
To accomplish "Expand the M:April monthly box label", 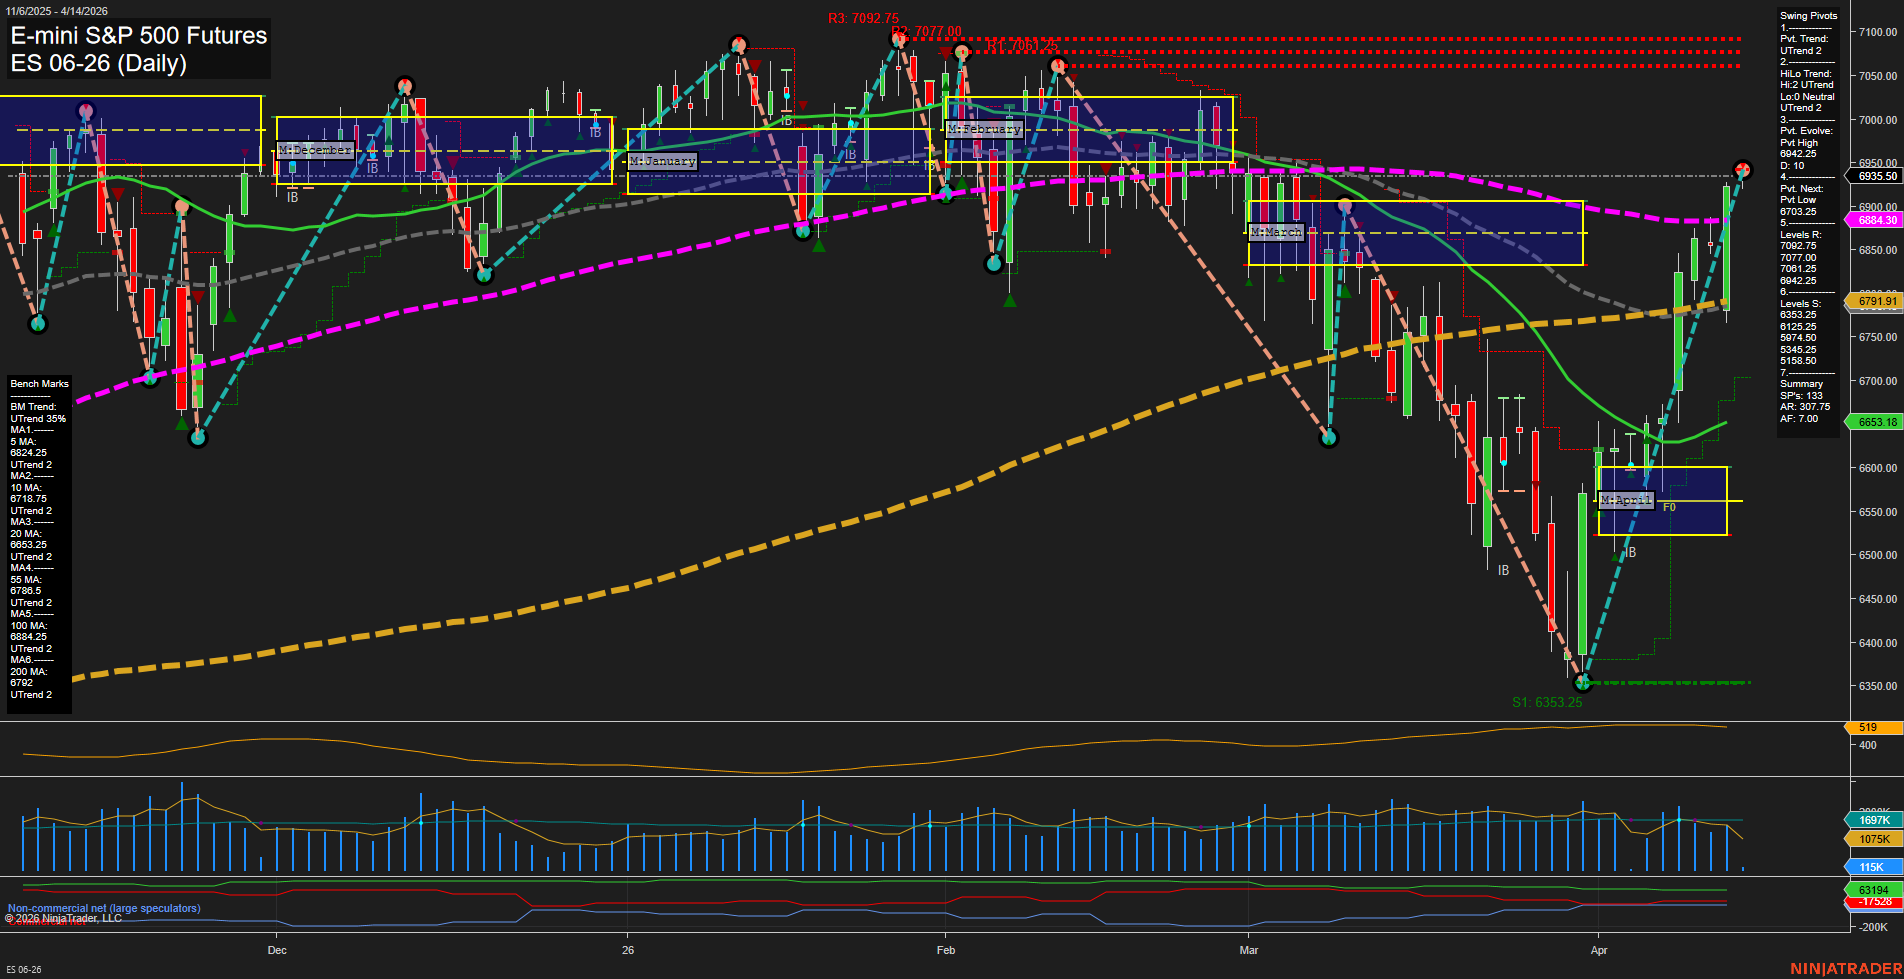I will click(x=1627, y=499).
